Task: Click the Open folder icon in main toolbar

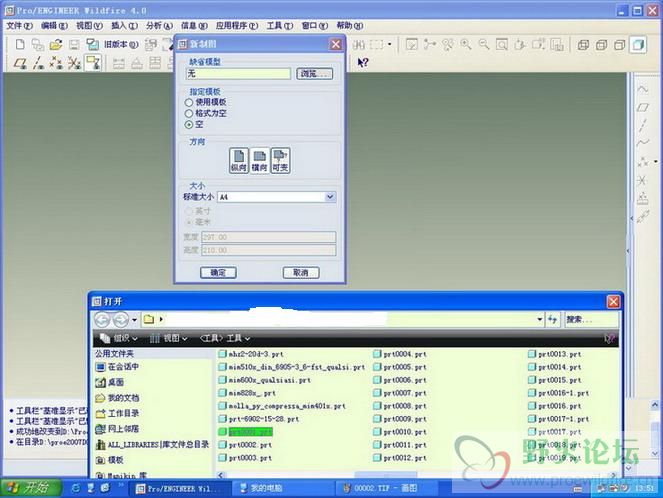Action: pyautogui.click(x=56, y=44)
